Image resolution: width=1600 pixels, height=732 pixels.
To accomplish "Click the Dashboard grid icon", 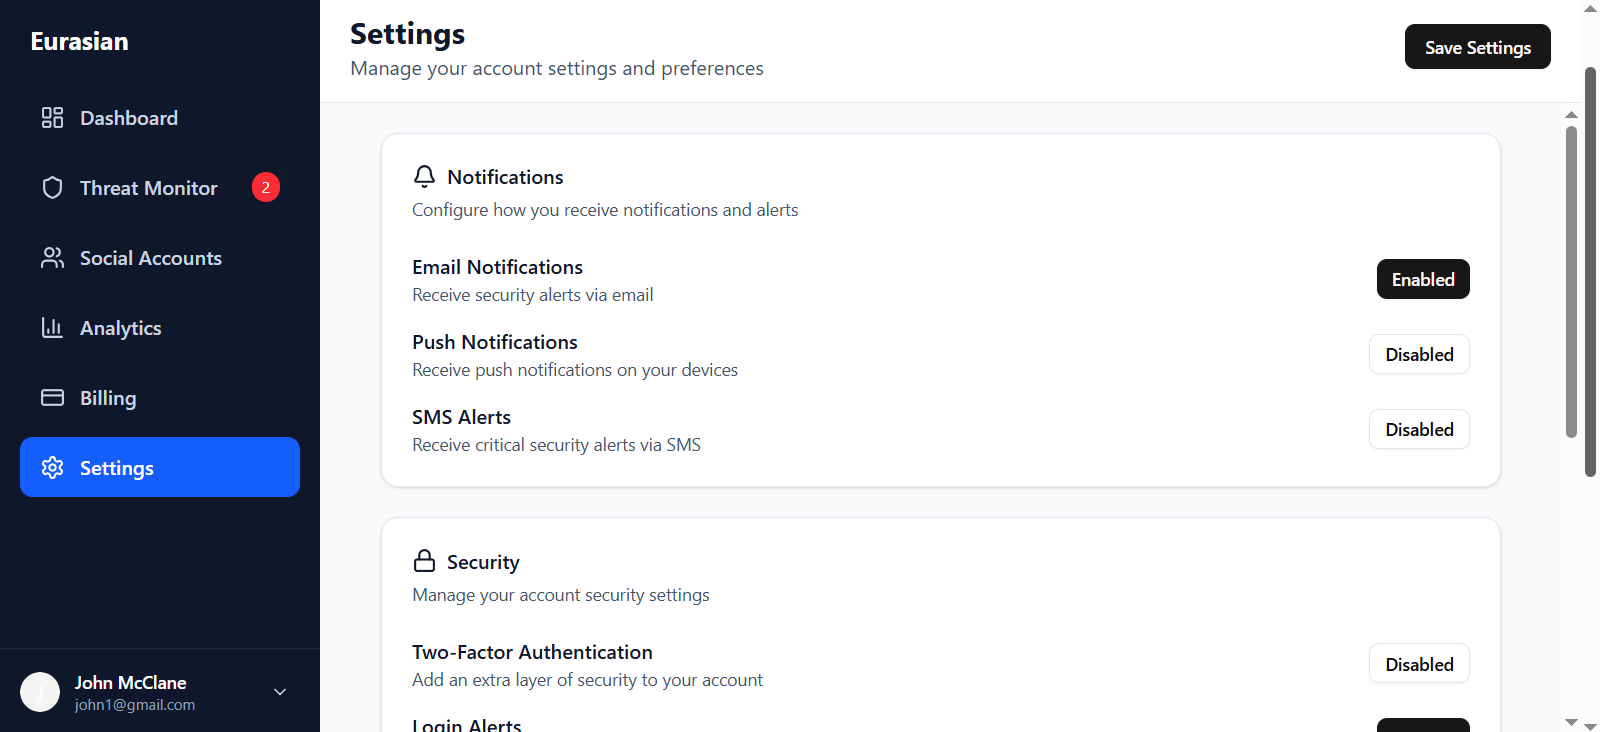I will 52,118.
